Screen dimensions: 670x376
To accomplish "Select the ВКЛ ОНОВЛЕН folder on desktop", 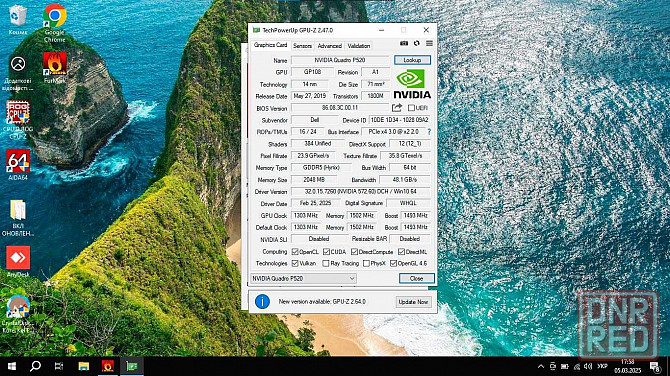I will click(x=18, y=218).
